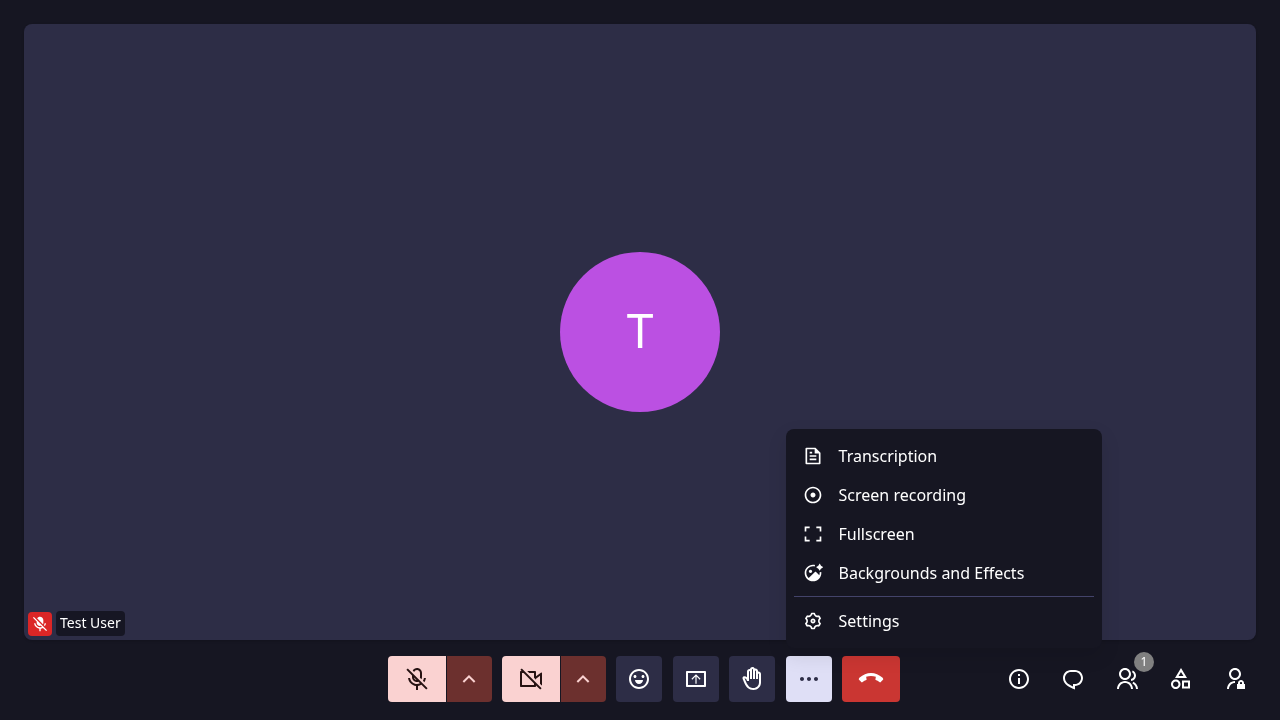Start screen share from toolbar
The image size is (1280, 720).
pos(696,679)
